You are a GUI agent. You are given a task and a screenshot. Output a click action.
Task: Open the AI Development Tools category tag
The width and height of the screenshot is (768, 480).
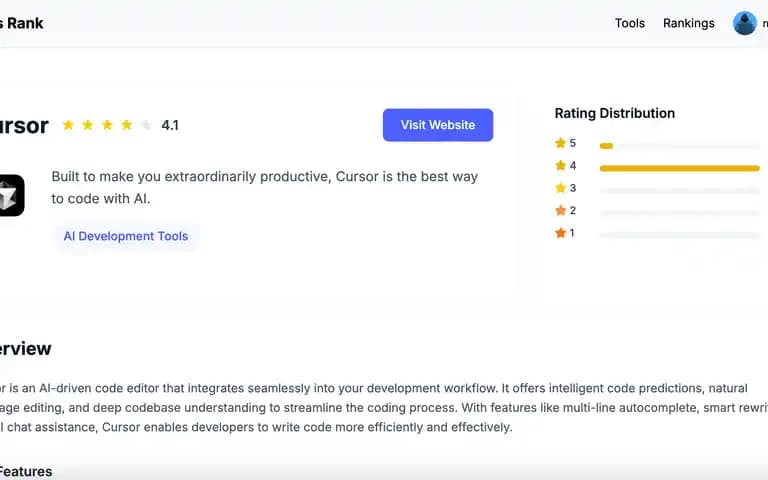126,236
